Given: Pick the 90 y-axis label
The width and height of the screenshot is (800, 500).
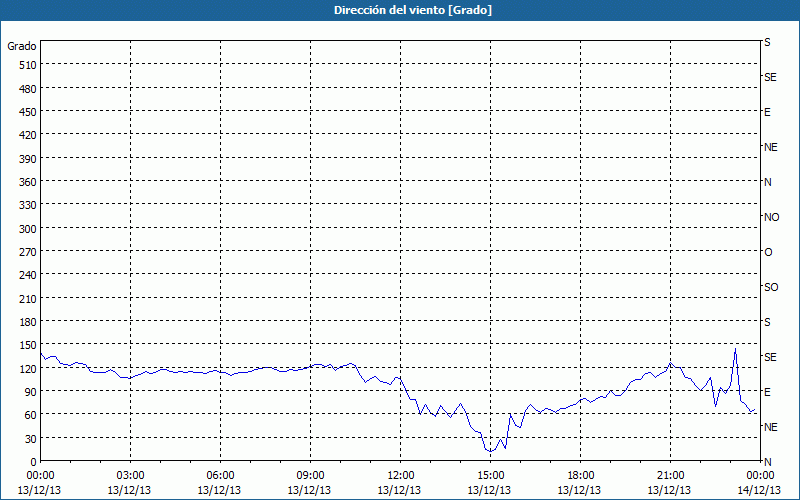Looking at the screenshot, I should 31,392.
